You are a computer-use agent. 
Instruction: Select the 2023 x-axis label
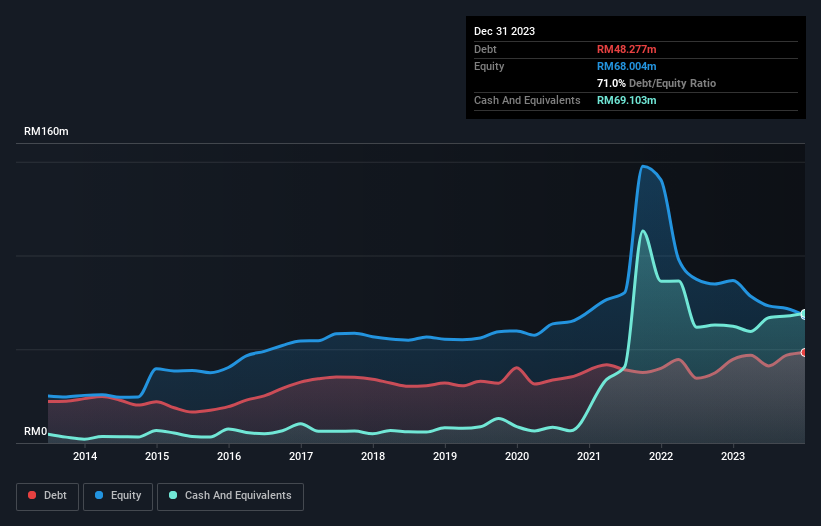click(x=733, y=456)
